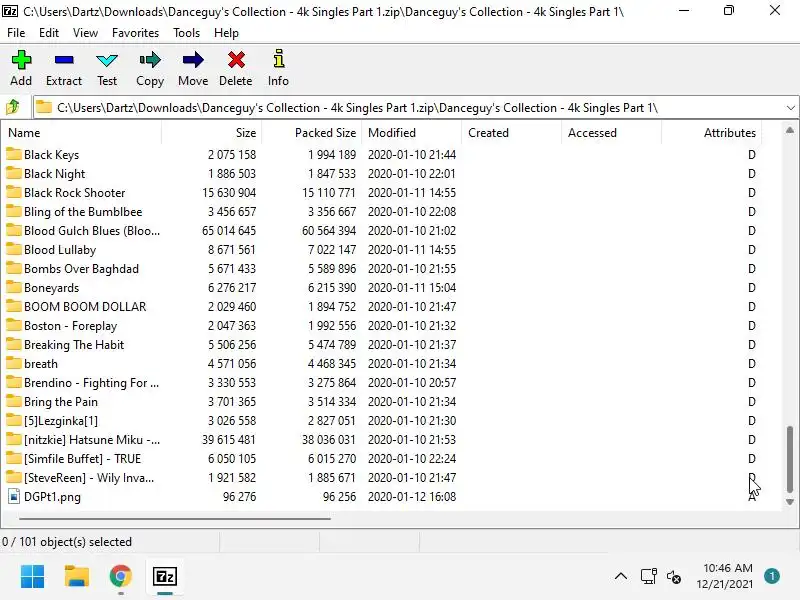Select [5]Lezginka[1] folder name
The image size is (800, 600).
click(x=61, y=420)
